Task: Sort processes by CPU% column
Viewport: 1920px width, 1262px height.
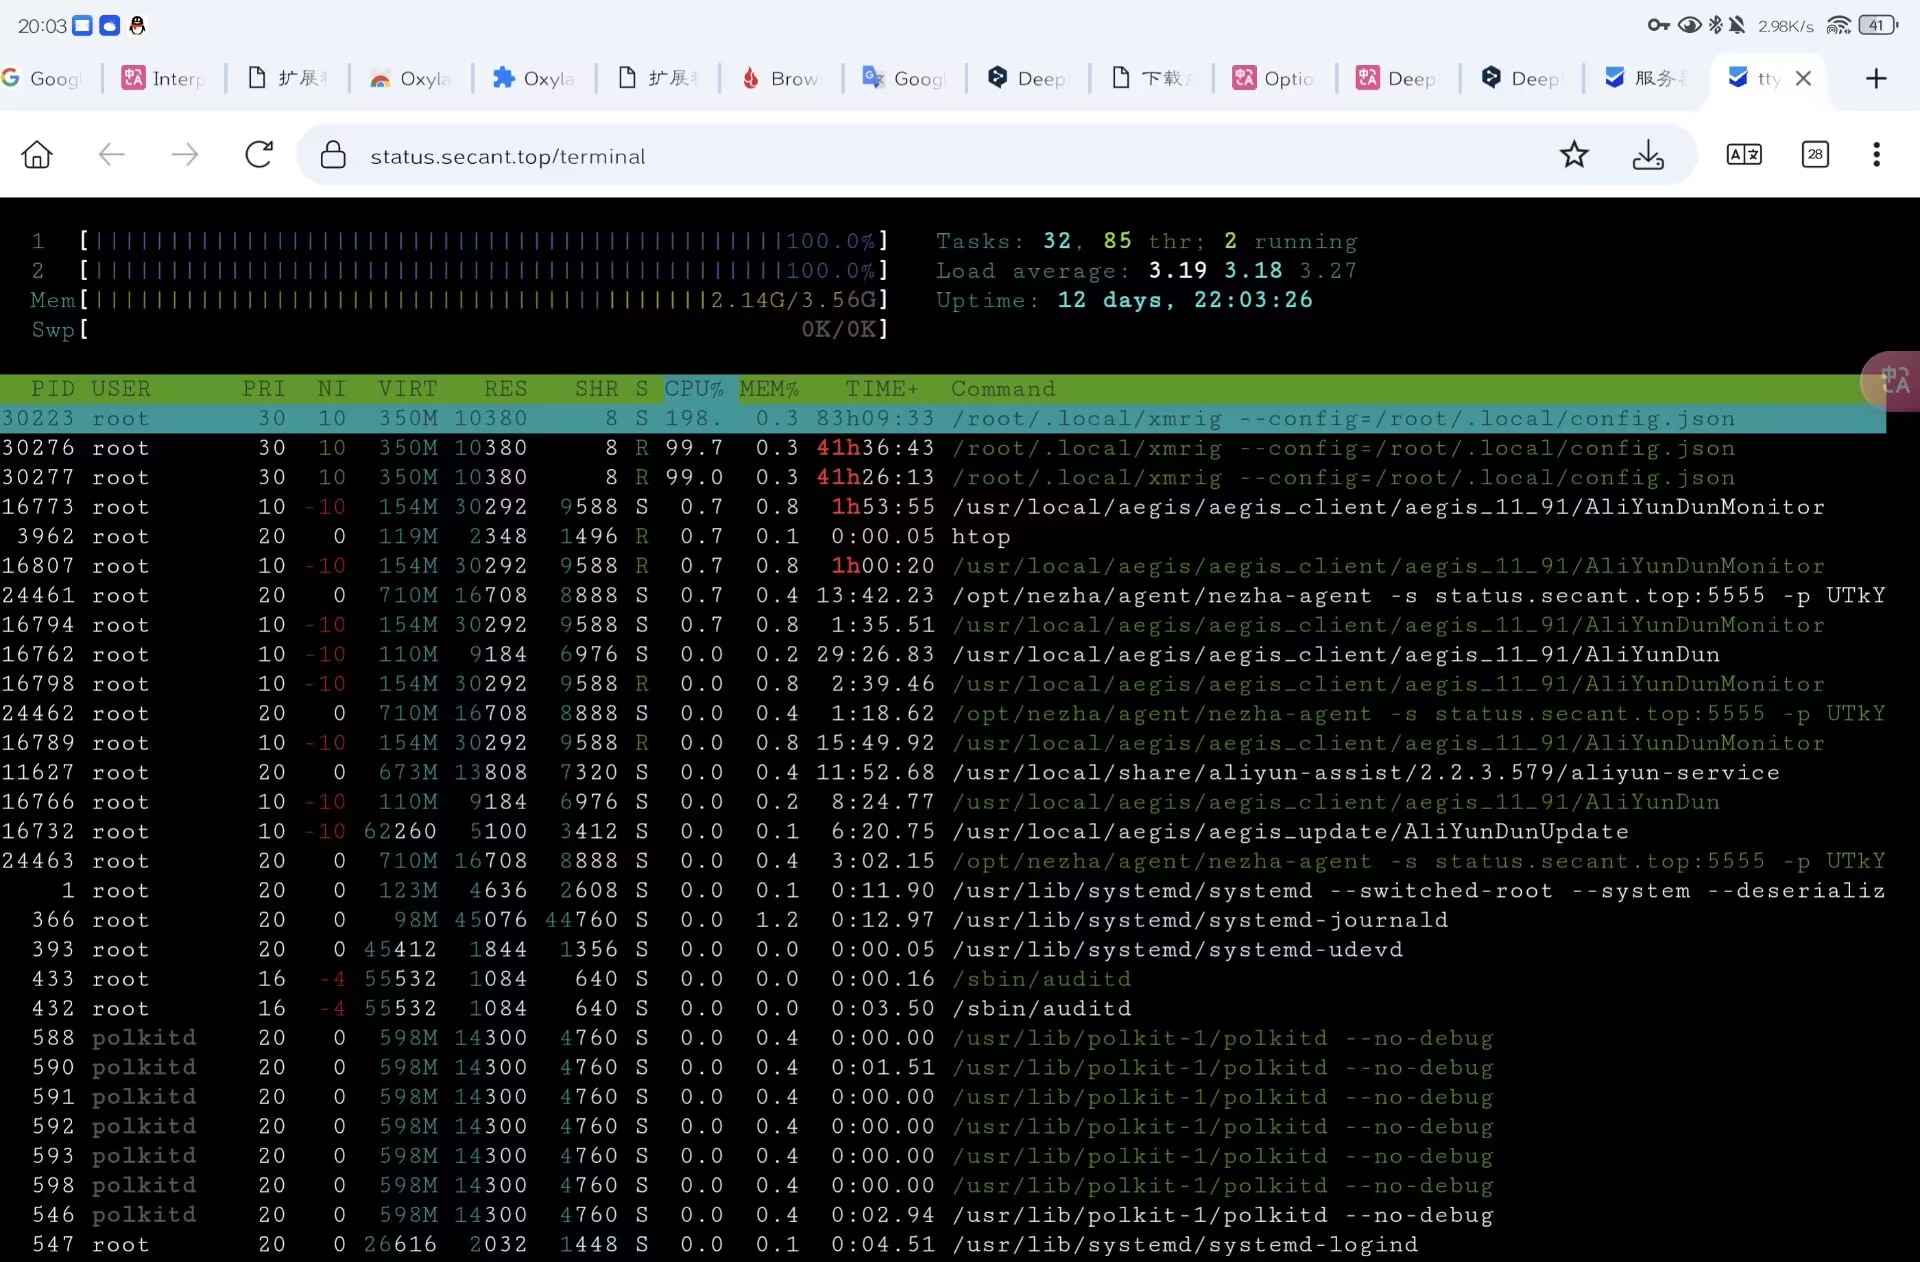Action: click(694, 388)
